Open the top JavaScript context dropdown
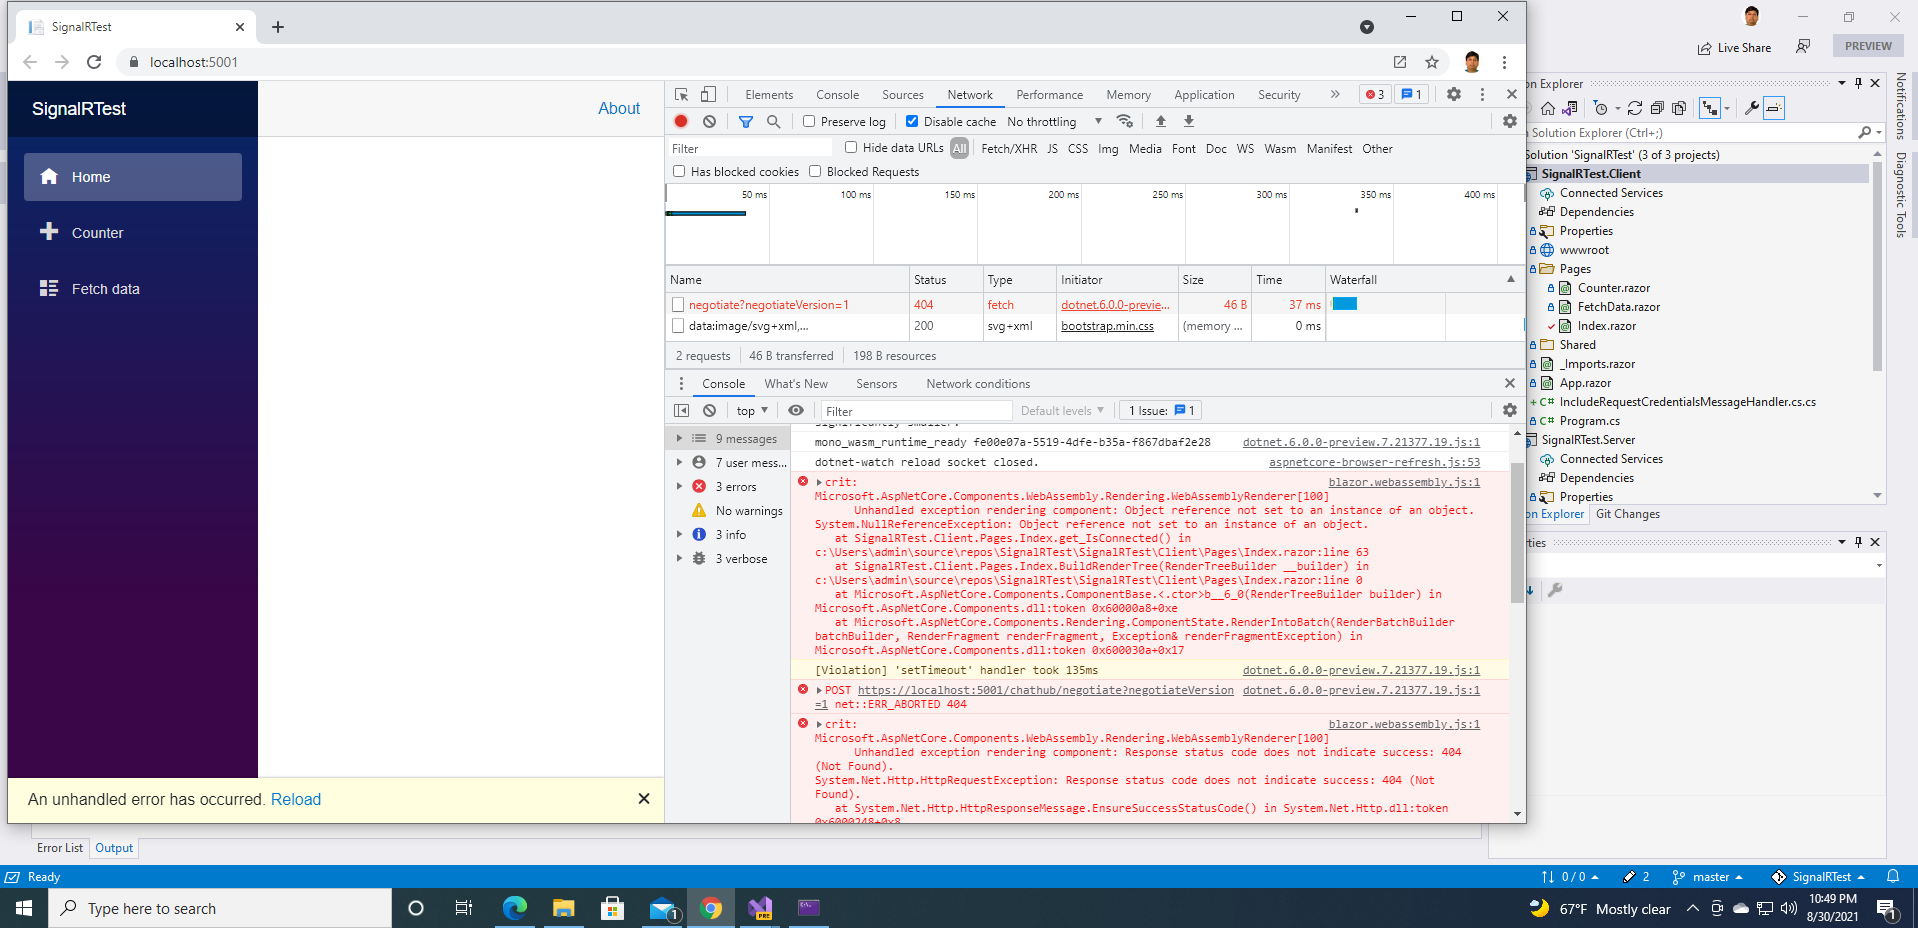 (752, 411)
